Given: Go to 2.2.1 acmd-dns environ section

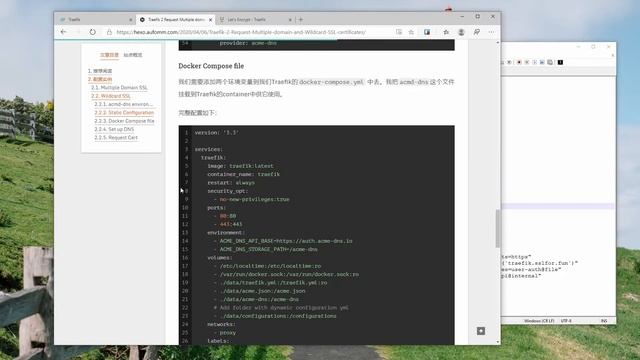Looking at the screenshot, I should [x=124, y=104].
